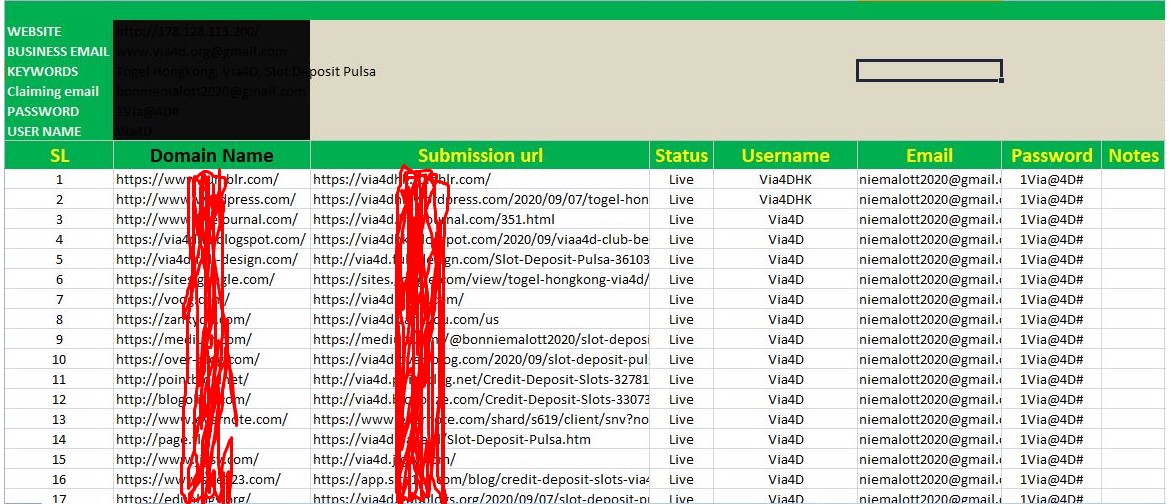Select username Via4DHK in row 2
The width and height of the screenshot is (1169, 504).
[785, 199]
